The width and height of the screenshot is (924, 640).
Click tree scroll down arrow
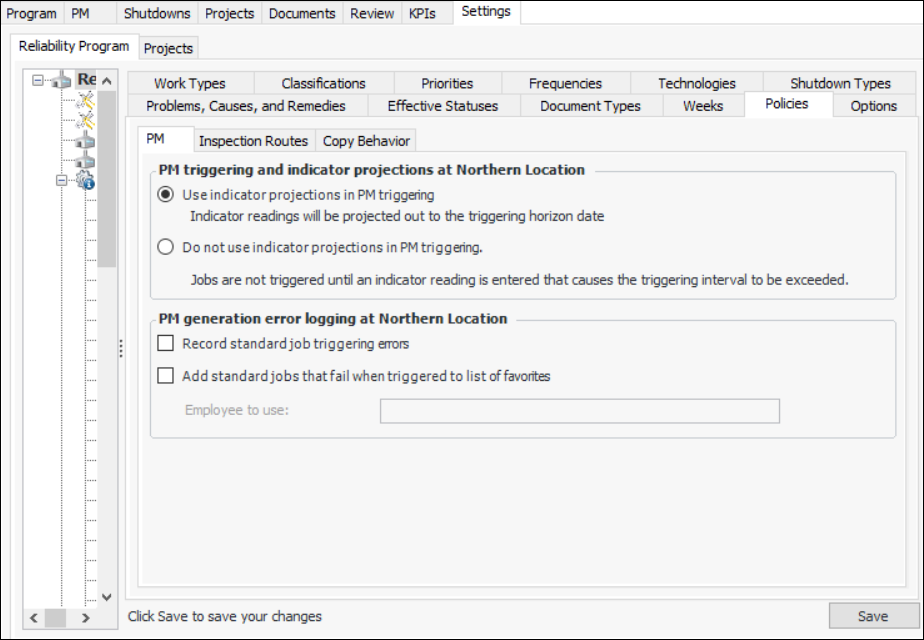tap(107, 597)
